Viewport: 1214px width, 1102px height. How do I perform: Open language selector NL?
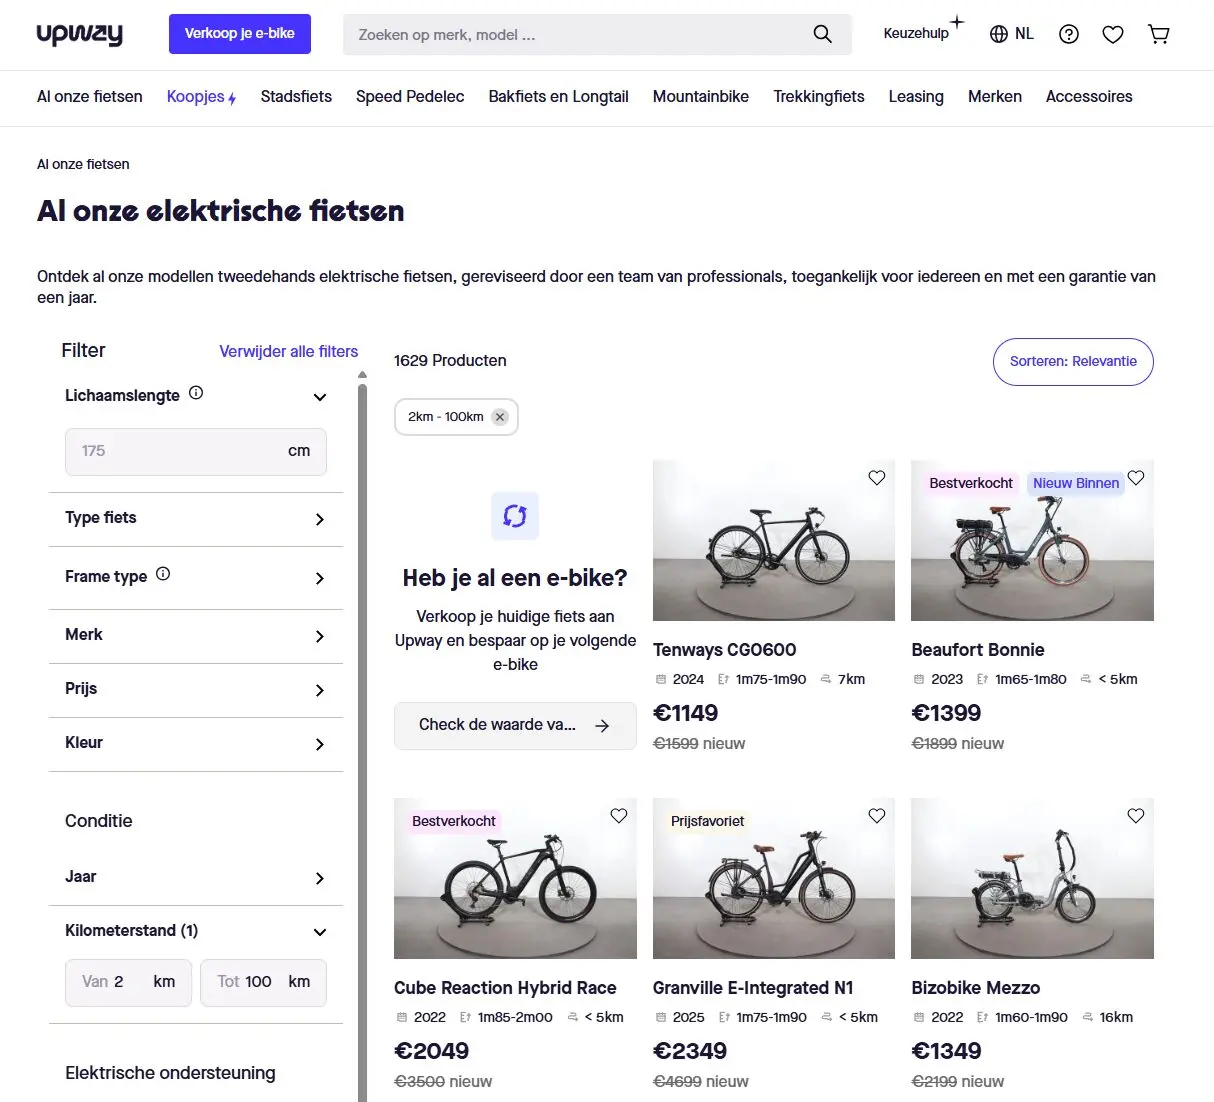point(1011,34)
